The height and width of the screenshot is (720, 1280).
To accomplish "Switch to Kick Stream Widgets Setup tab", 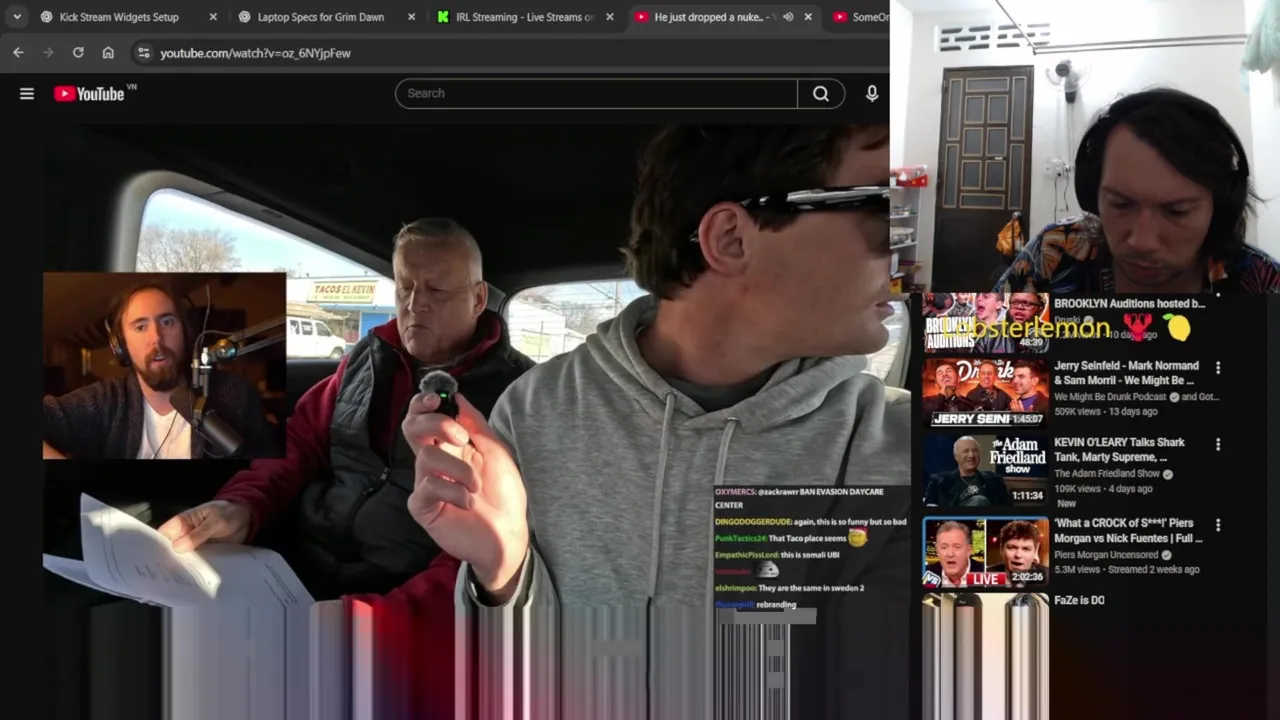I will (118, 17).
